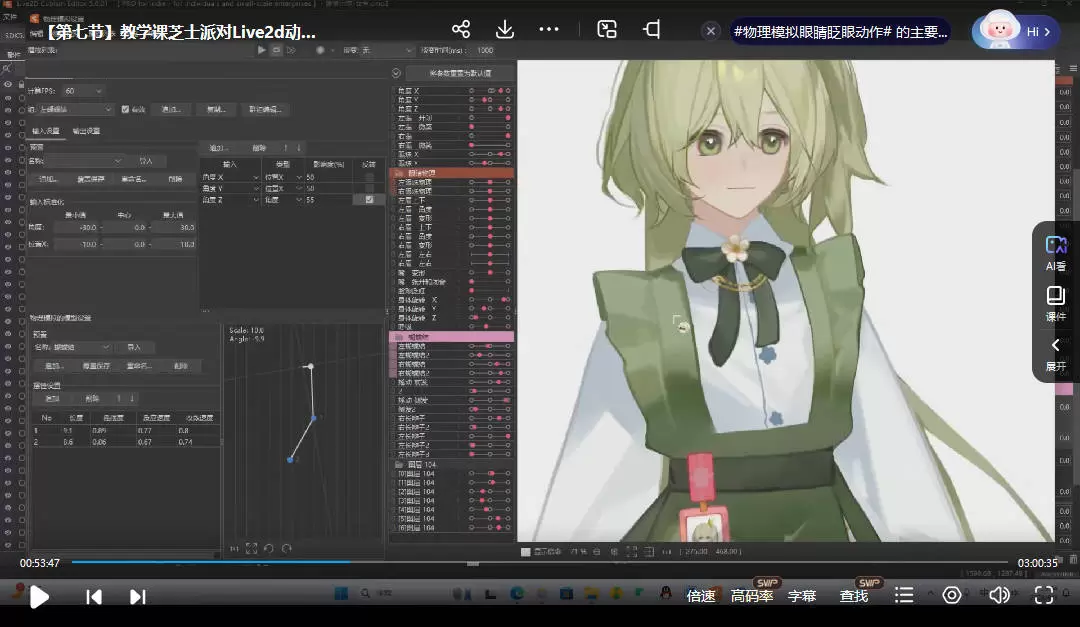Open the #物理模拟眼睛眨眼动作# topic suggestion
Image resolution: width=1080 pixels, height=627 pixels.
click(840, 32)
